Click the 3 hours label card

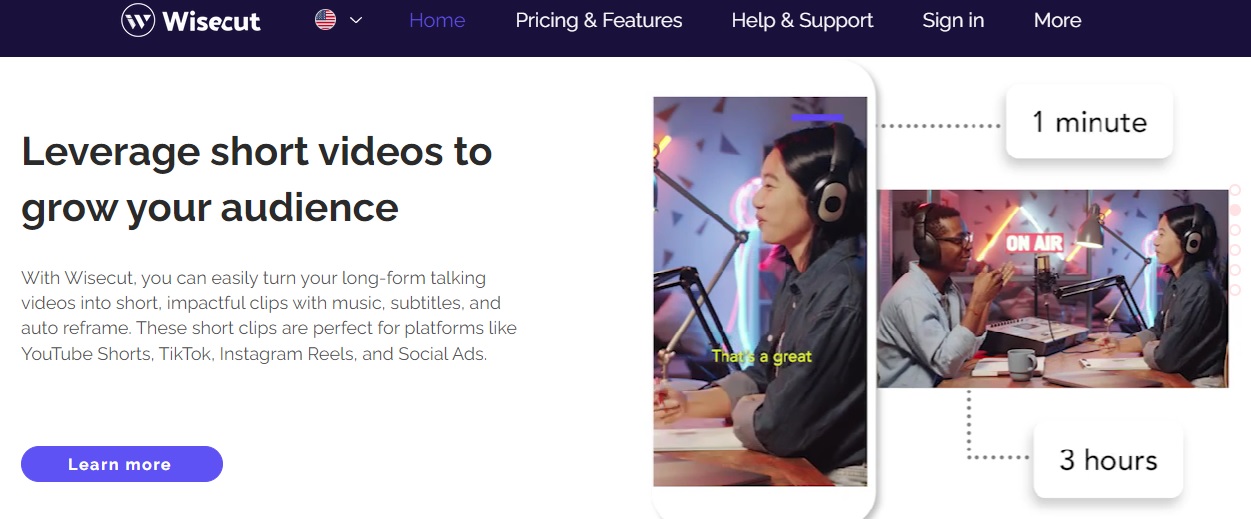point(1108,460)
